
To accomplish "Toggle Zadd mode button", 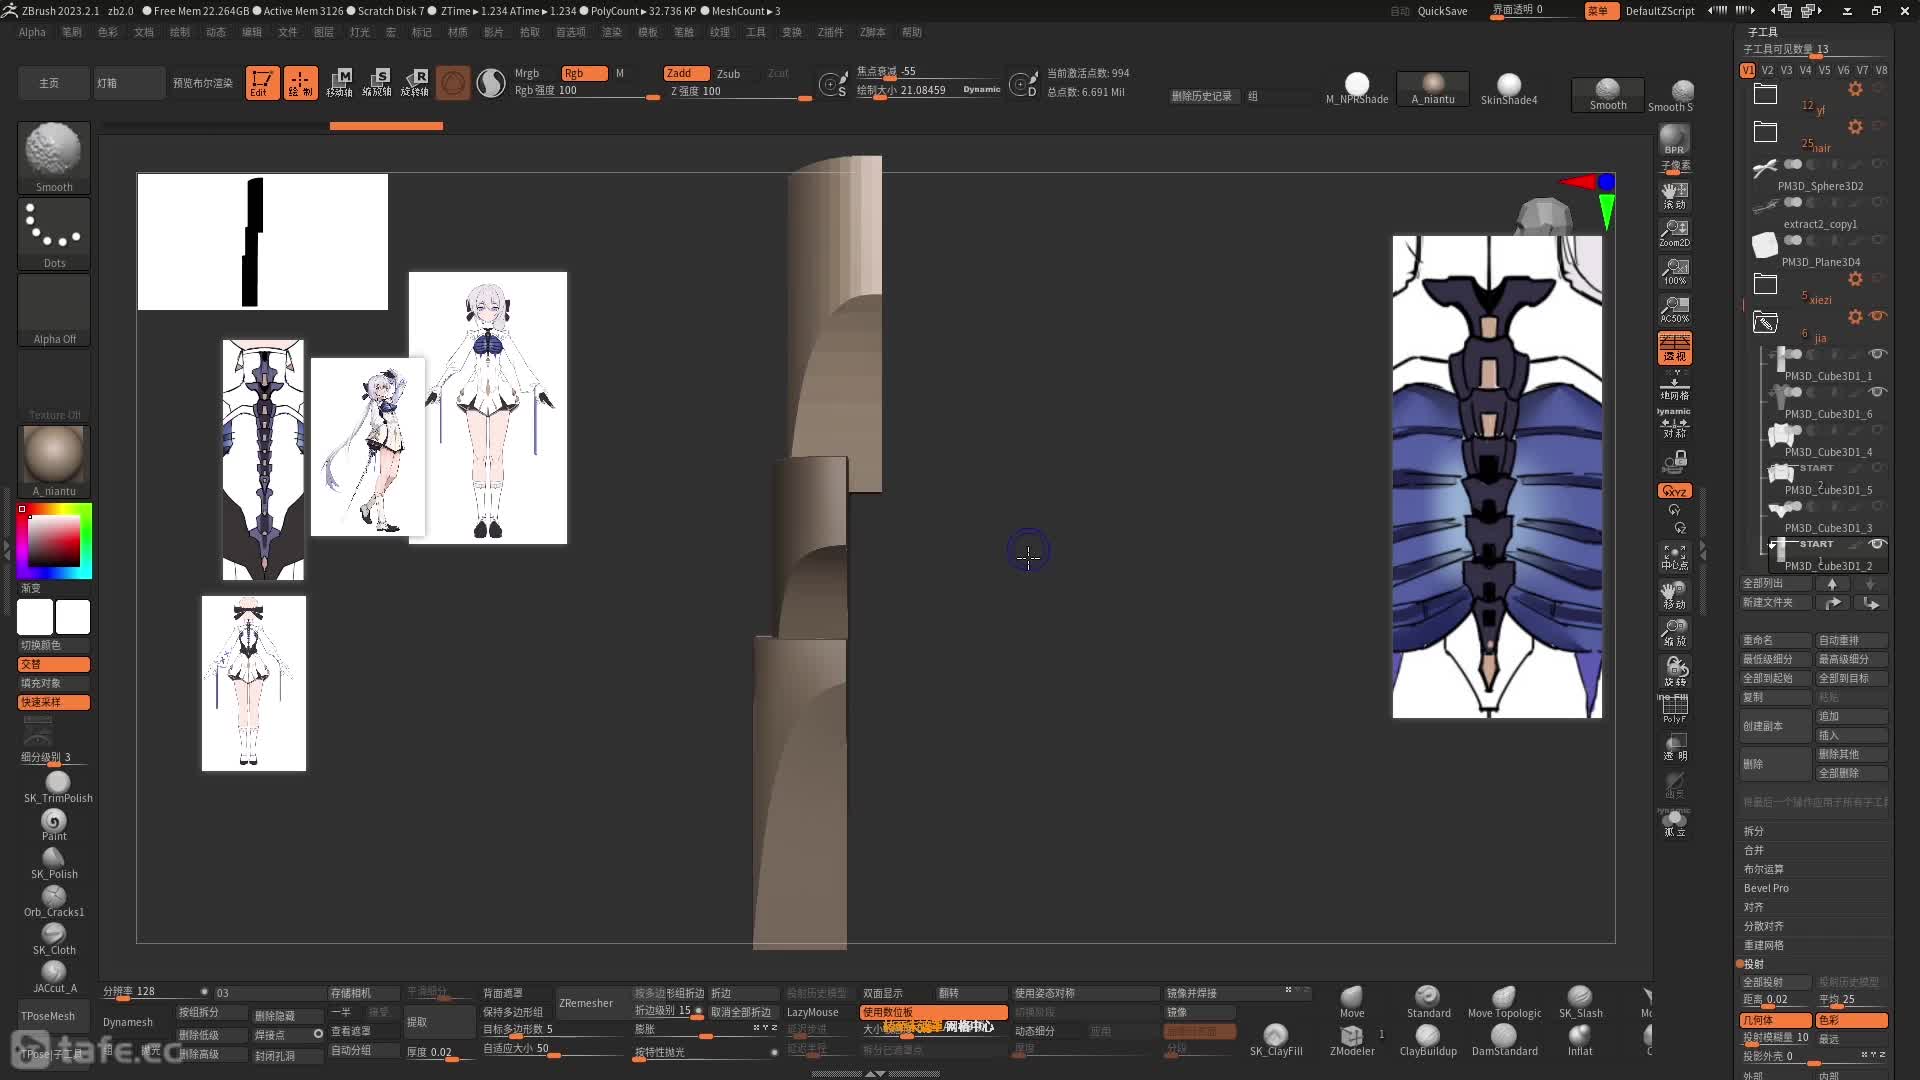I will click(x=686, y=73).
